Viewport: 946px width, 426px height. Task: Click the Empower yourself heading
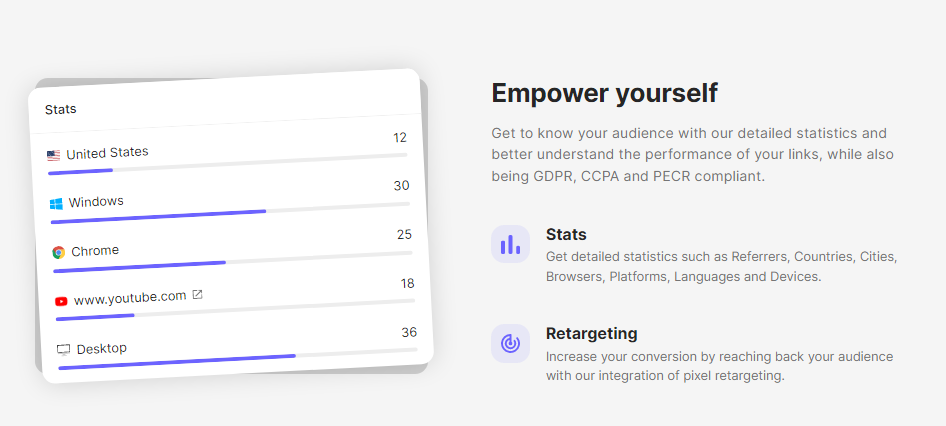pyautogui.click(x=604, y=93)
